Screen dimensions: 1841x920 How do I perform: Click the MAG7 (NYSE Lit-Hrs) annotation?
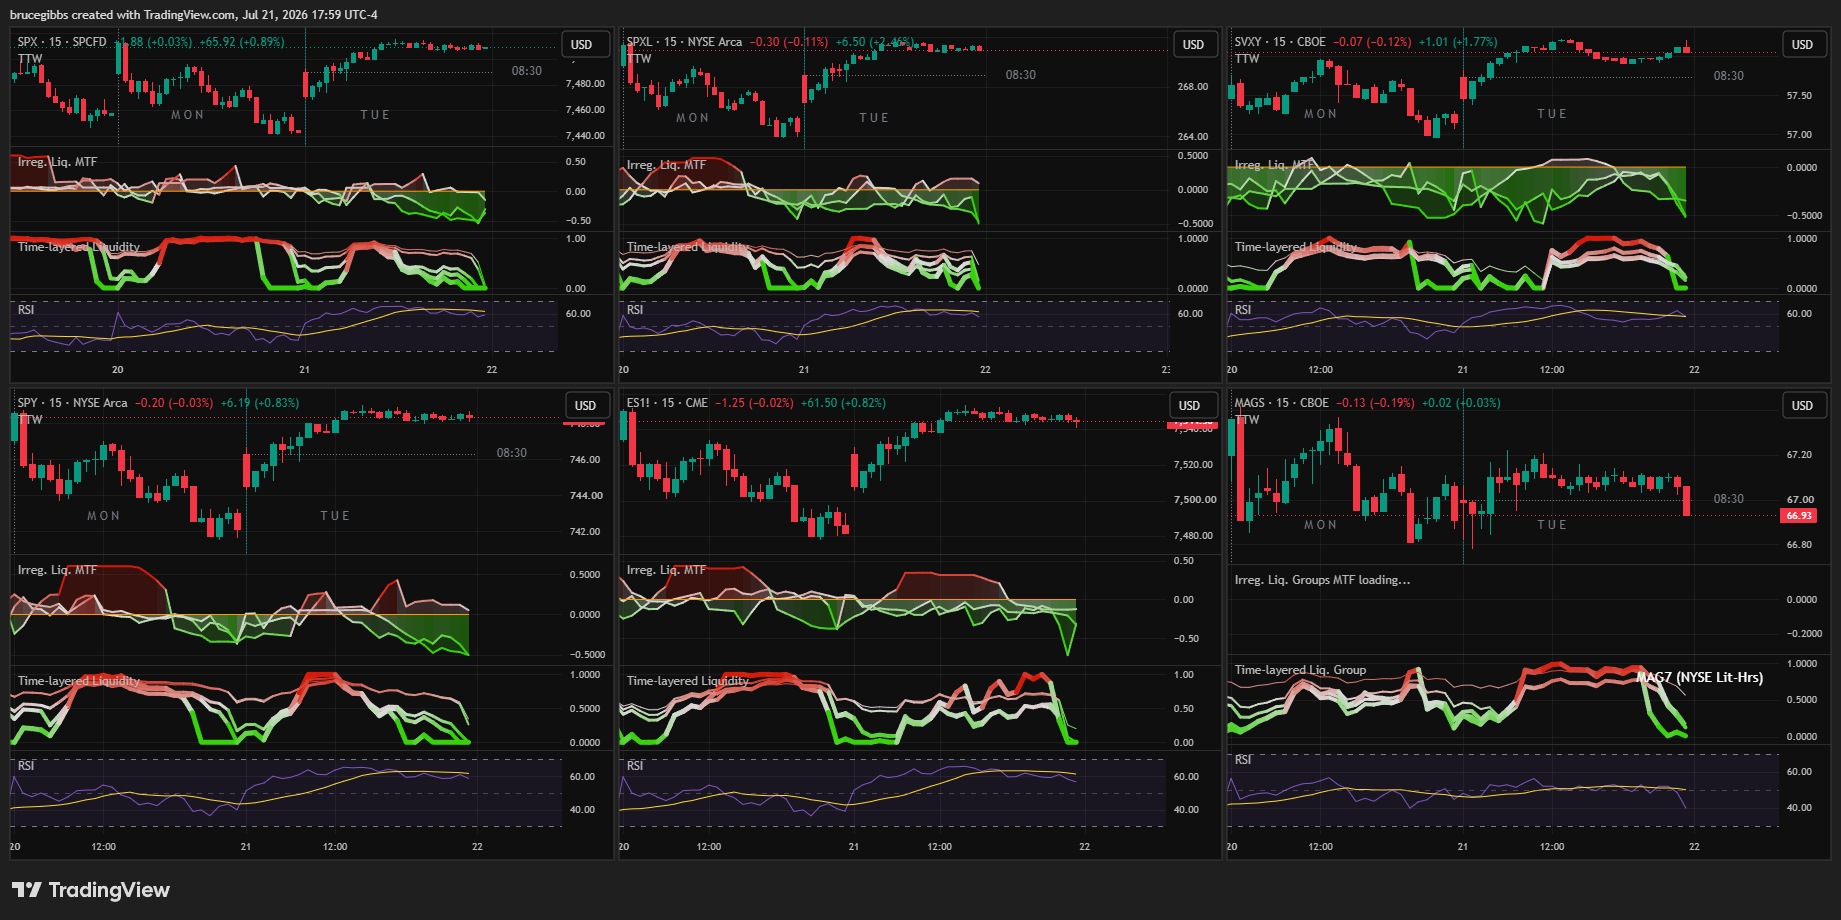(1699, 677)
